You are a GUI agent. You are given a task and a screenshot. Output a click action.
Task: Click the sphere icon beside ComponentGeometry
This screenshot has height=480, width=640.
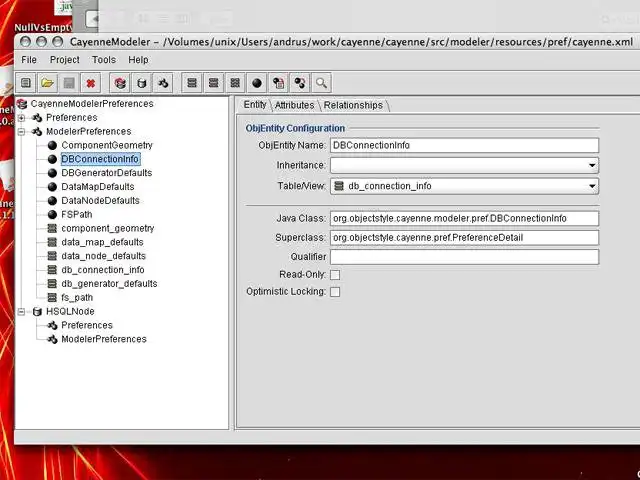[x=52, y=145]
